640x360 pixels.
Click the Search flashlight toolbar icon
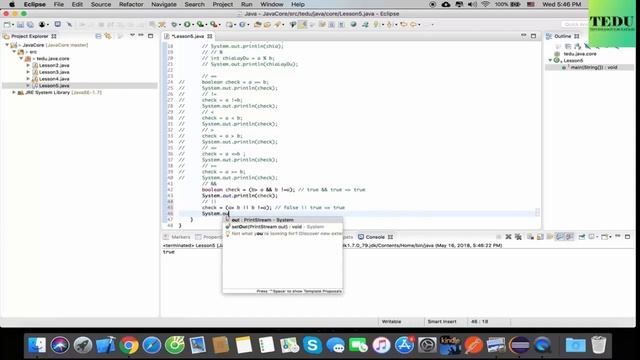point(278,24)
